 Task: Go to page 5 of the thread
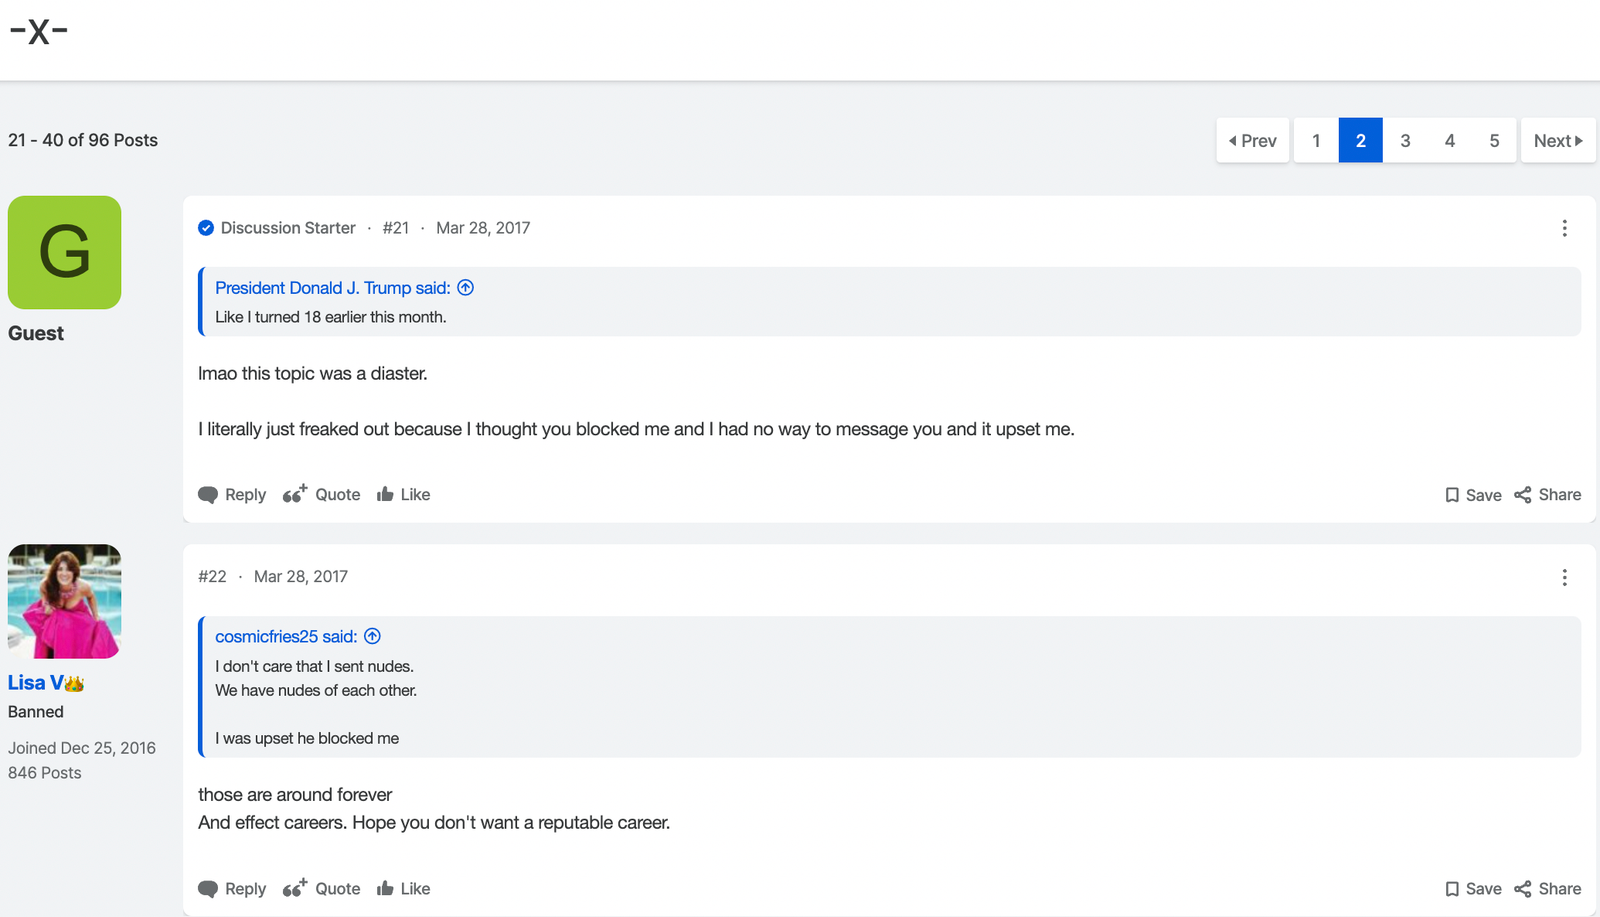(x=1494, y=140)
